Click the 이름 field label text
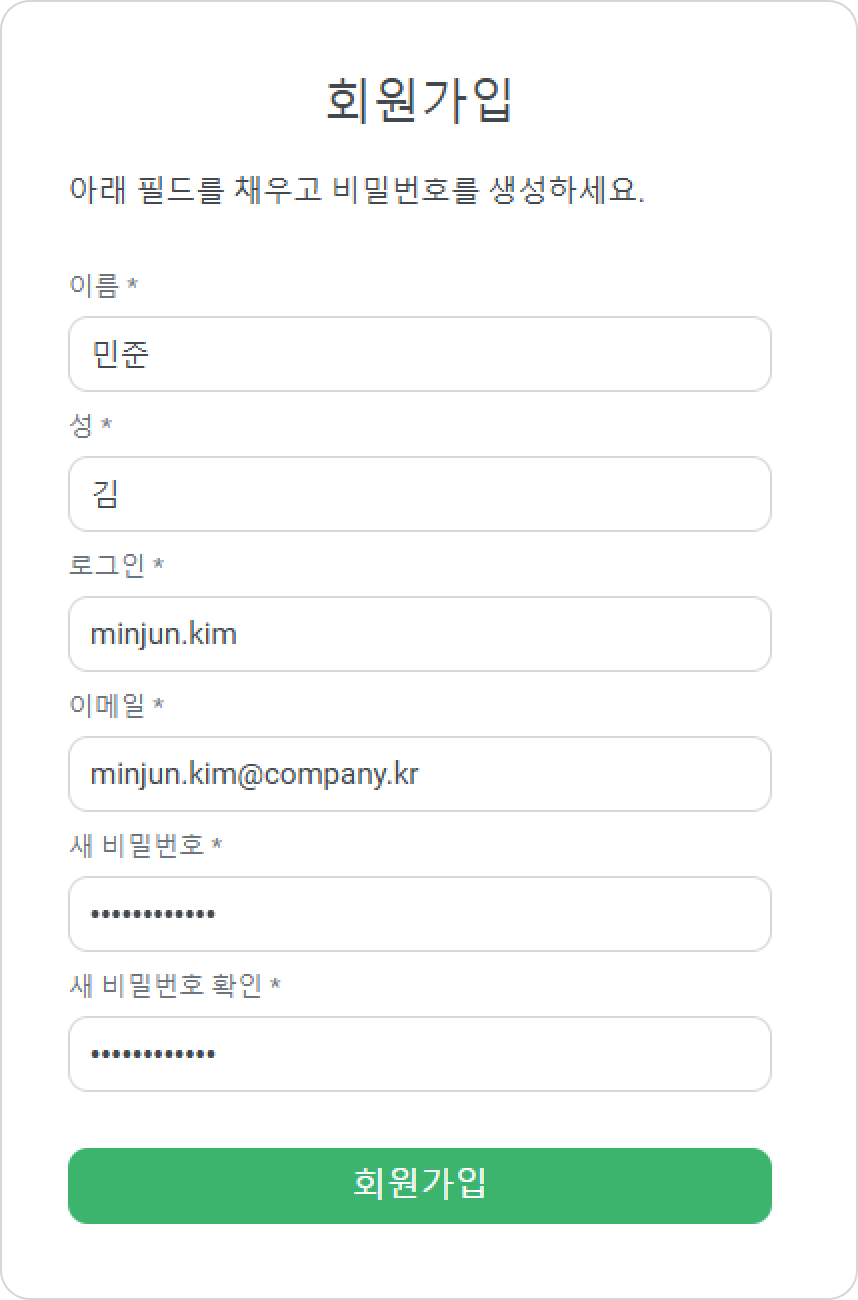The height and width of the screenshot is (1300, 858). pos(94,286)
